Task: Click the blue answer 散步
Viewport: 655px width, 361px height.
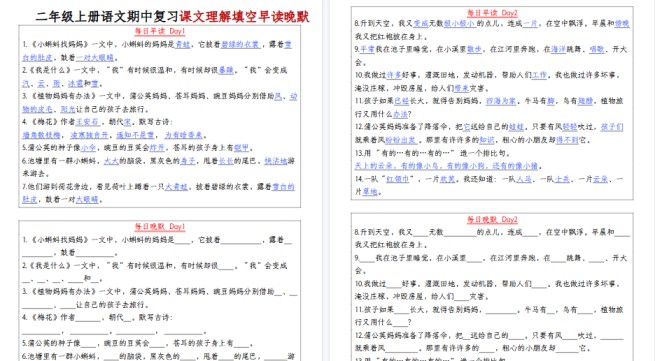Action: tap(474, 49)
